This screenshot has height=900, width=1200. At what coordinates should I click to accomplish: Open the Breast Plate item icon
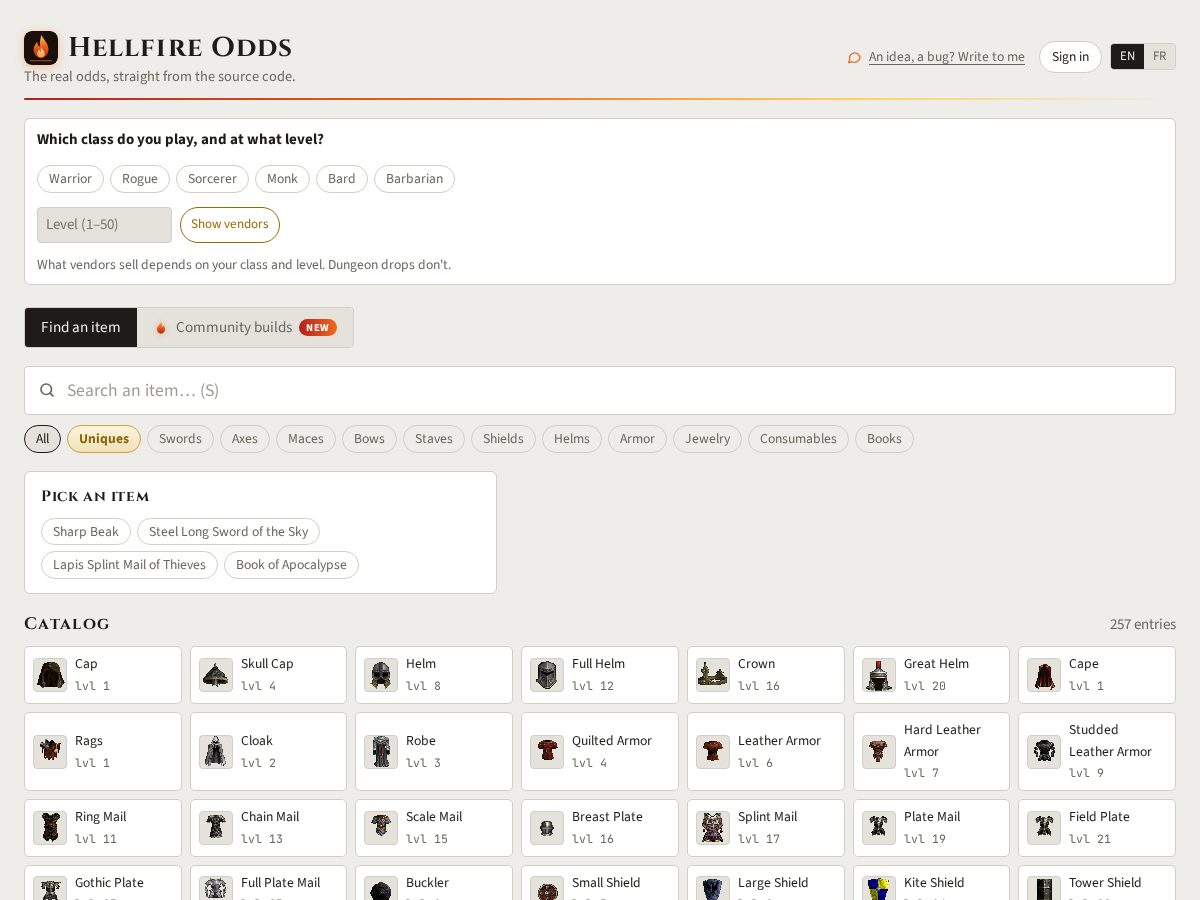pyautogui.click(x=547, y=828)
